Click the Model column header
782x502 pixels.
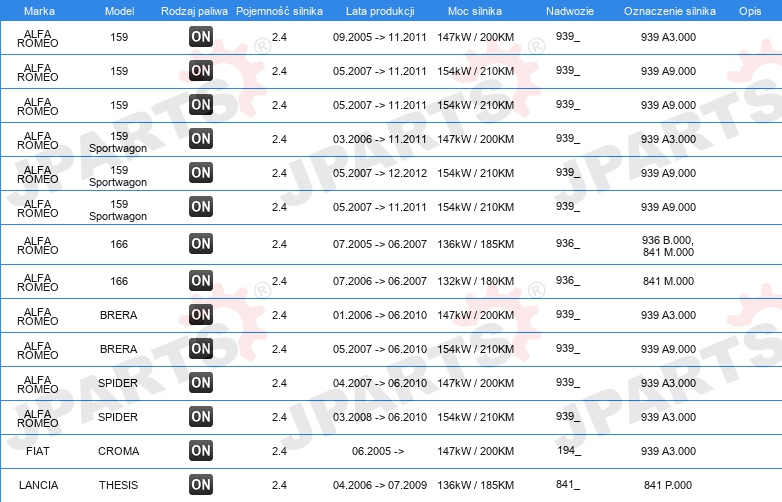pyautogui.click(x=119, y=11)
